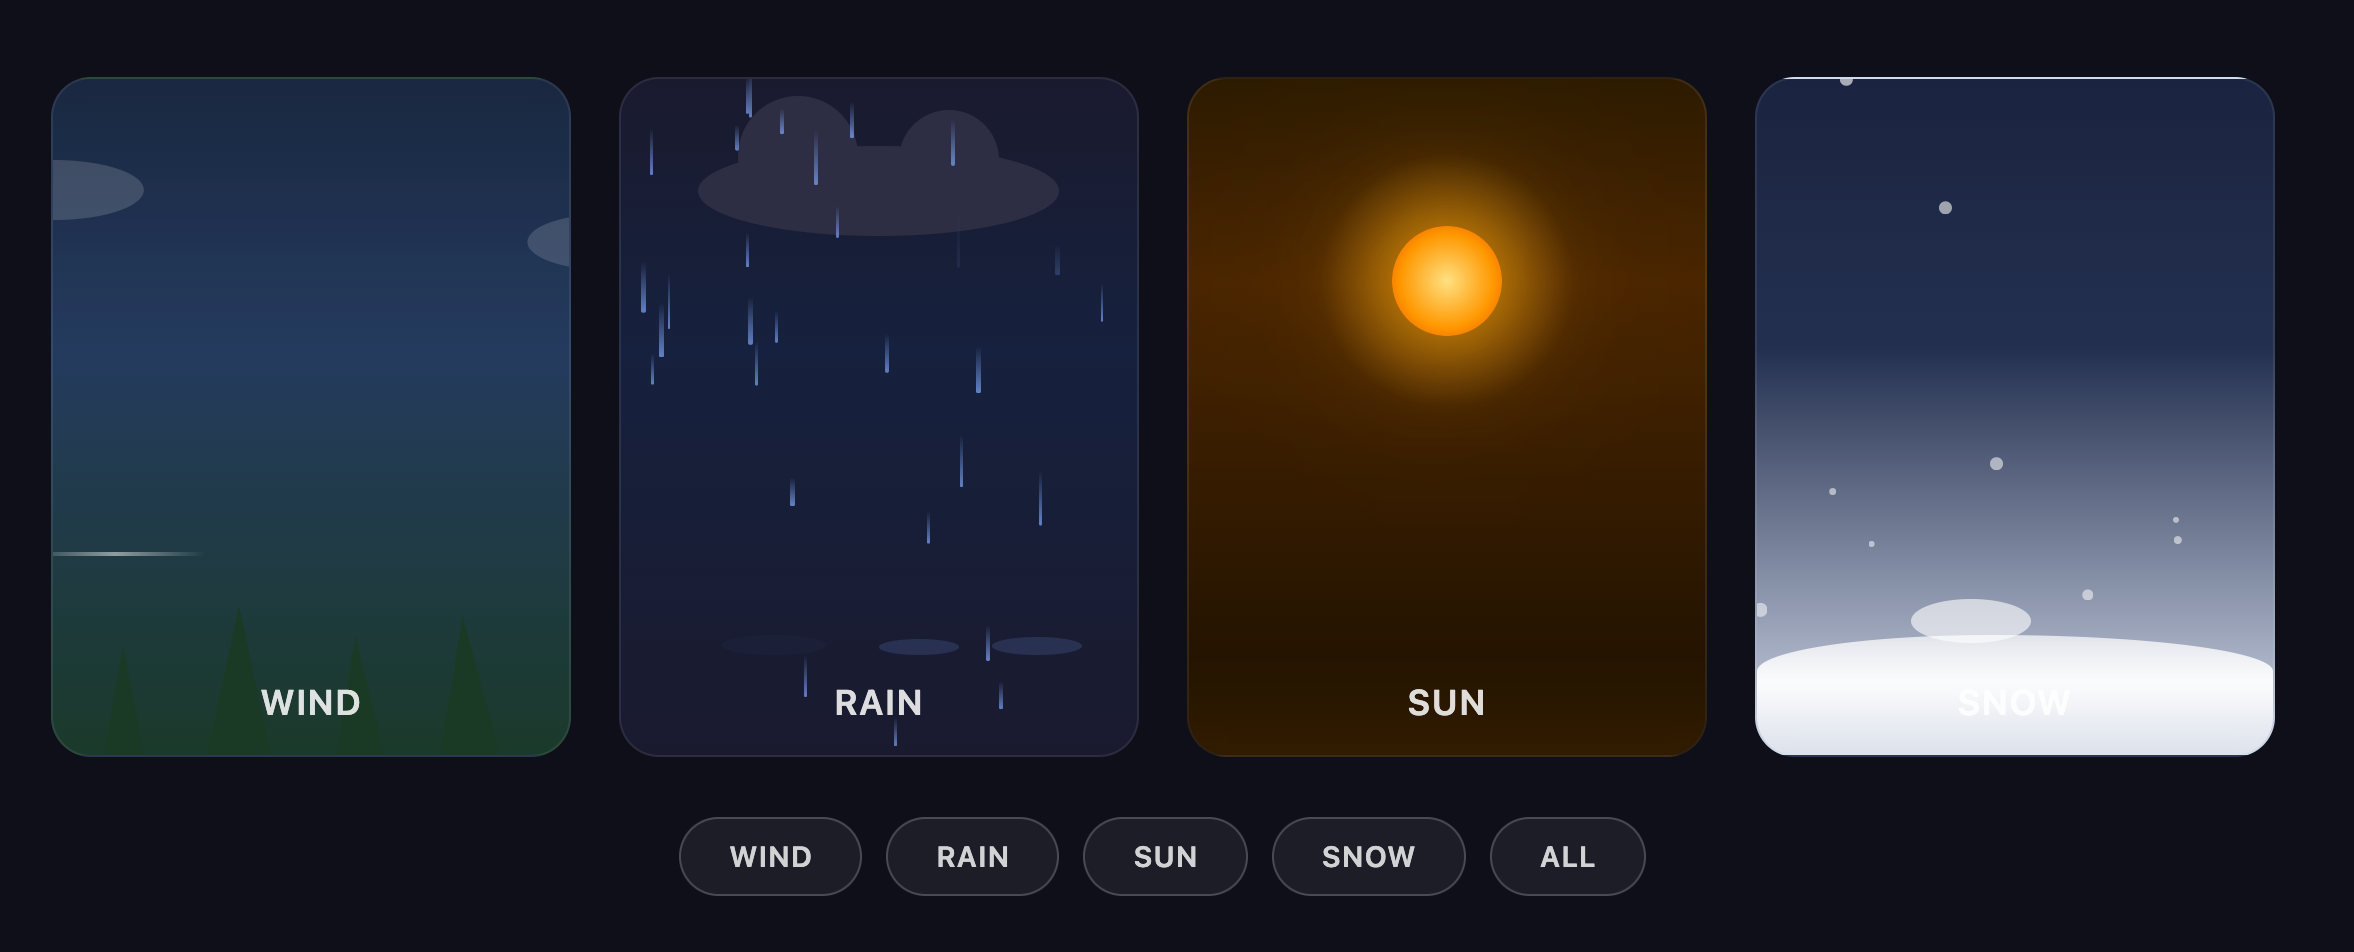Click the WIND label on the card
Viewport: 2354px width, 952px height.
point(311,703)
